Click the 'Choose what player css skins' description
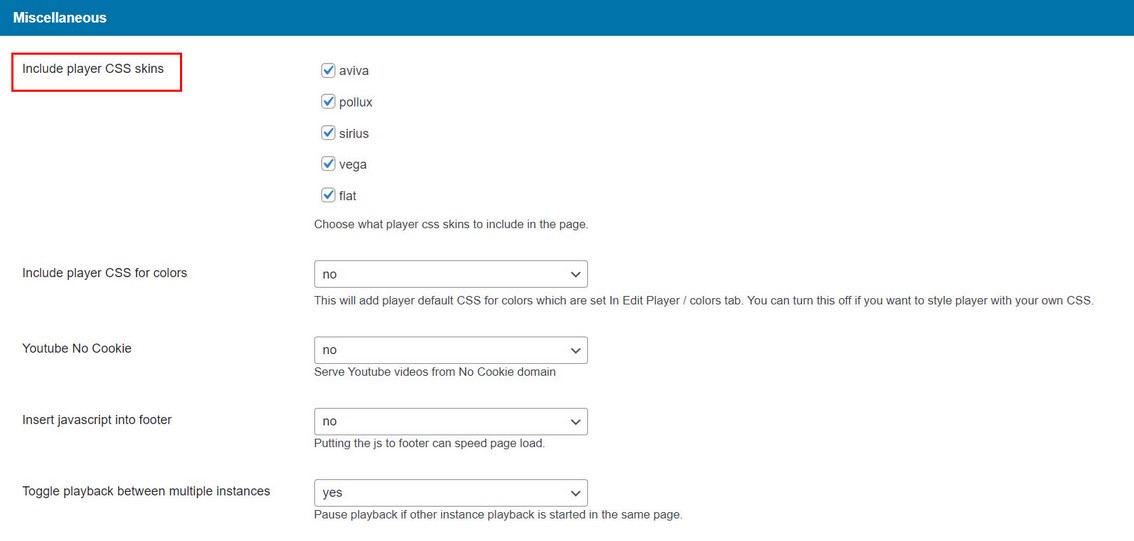 [451, 224]
